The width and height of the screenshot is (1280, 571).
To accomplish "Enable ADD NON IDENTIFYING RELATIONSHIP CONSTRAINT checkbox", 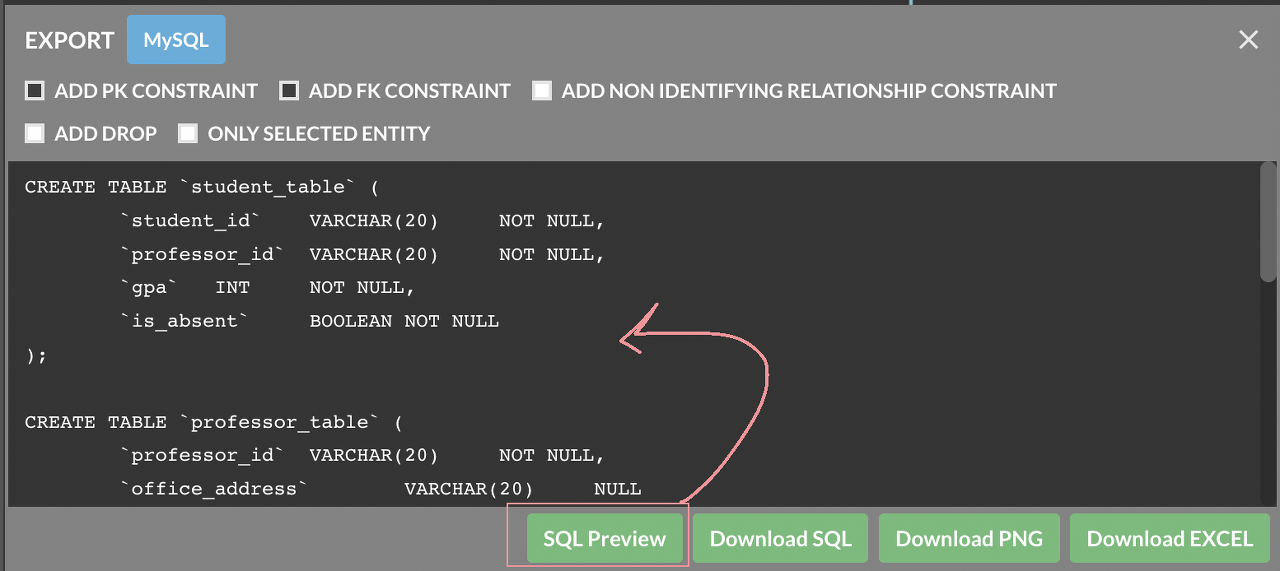I will 542,91.
